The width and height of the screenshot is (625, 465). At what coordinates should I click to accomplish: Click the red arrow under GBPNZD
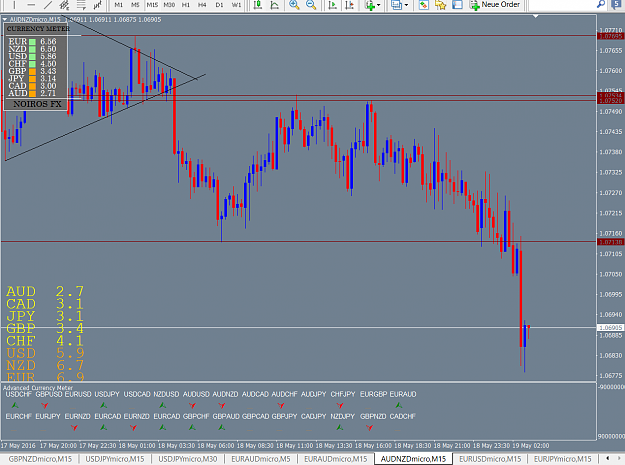click(x=369, y=428)
